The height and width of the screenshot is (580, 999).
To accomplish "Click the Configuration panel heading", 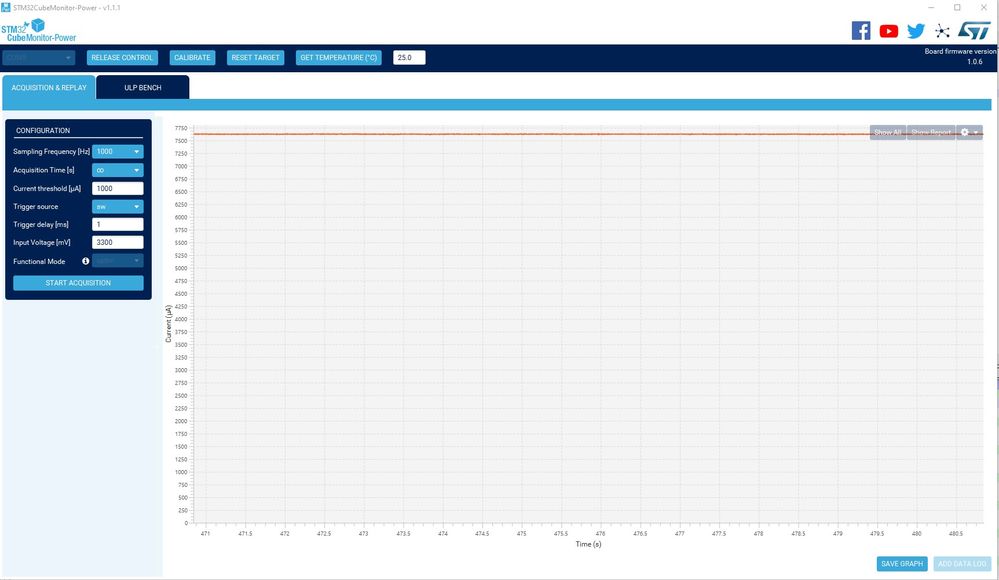I will pos(43,131).
